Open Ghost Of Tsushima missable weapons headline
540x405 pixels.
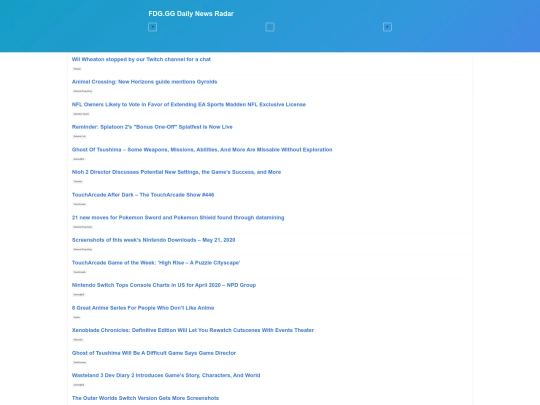[202, 149]
